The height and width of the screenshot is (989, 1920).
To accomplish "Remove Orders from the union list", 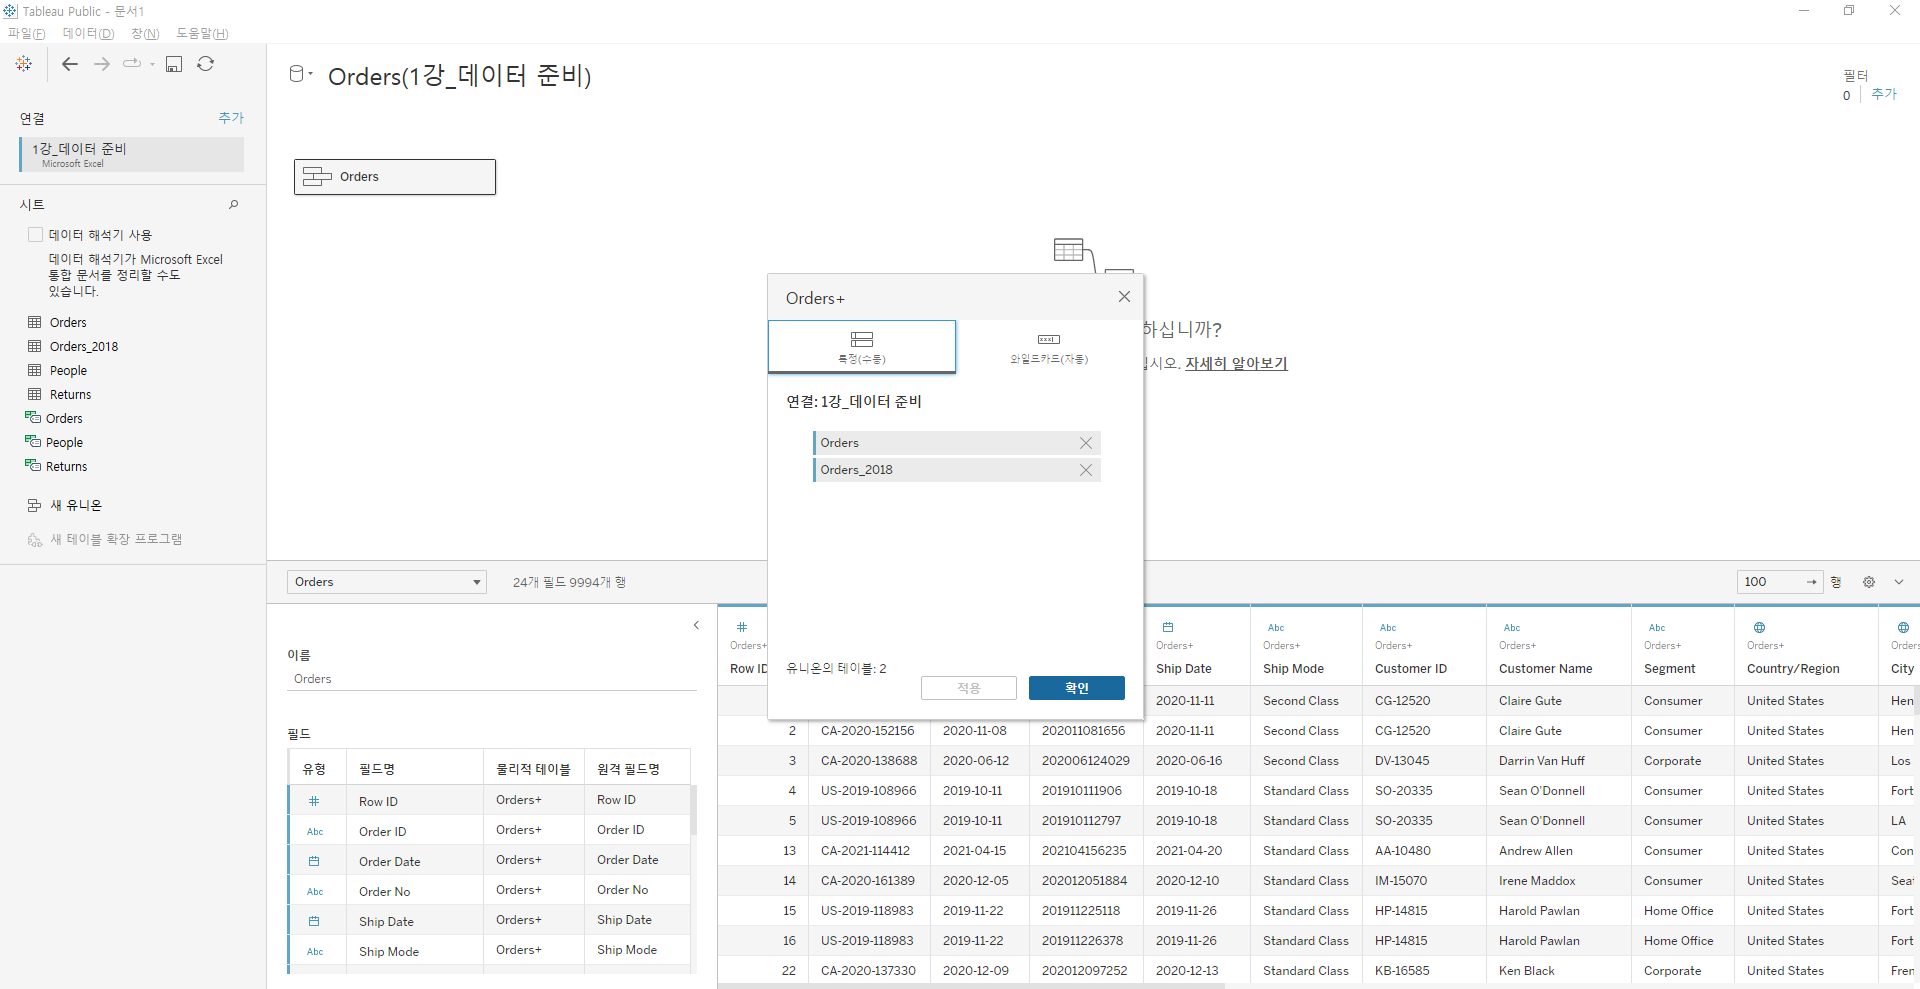I will (x=1086, y=443).
